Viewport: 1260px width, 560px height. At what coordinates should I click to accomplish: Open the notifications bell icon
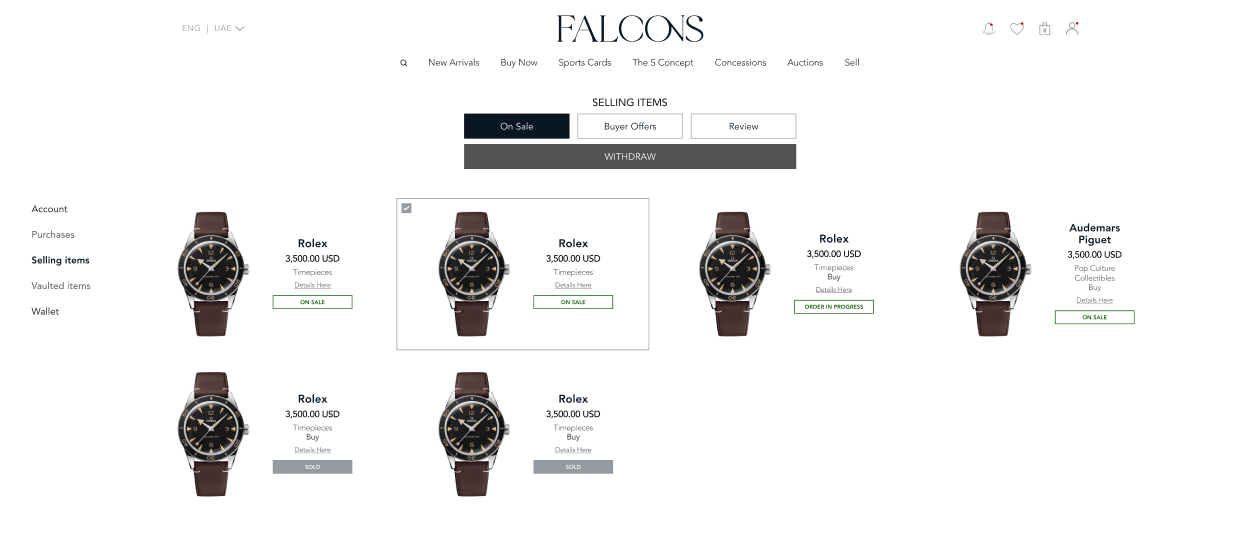click(989, 29)
